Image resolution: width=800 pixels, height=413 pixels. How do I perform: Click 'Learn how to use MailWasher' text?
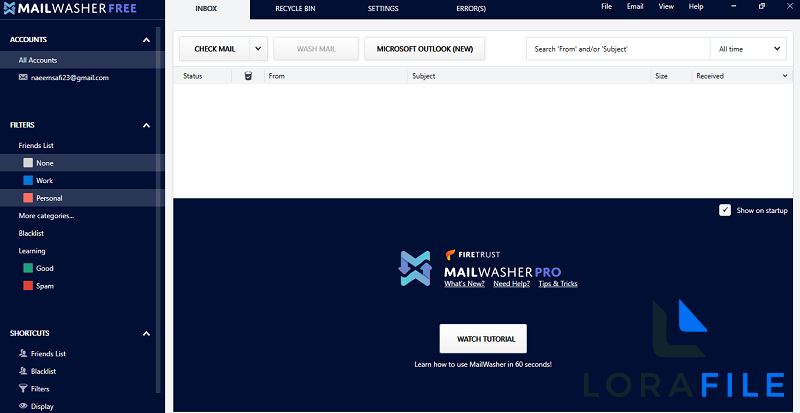pyautogui.click(x=483, y=365)
